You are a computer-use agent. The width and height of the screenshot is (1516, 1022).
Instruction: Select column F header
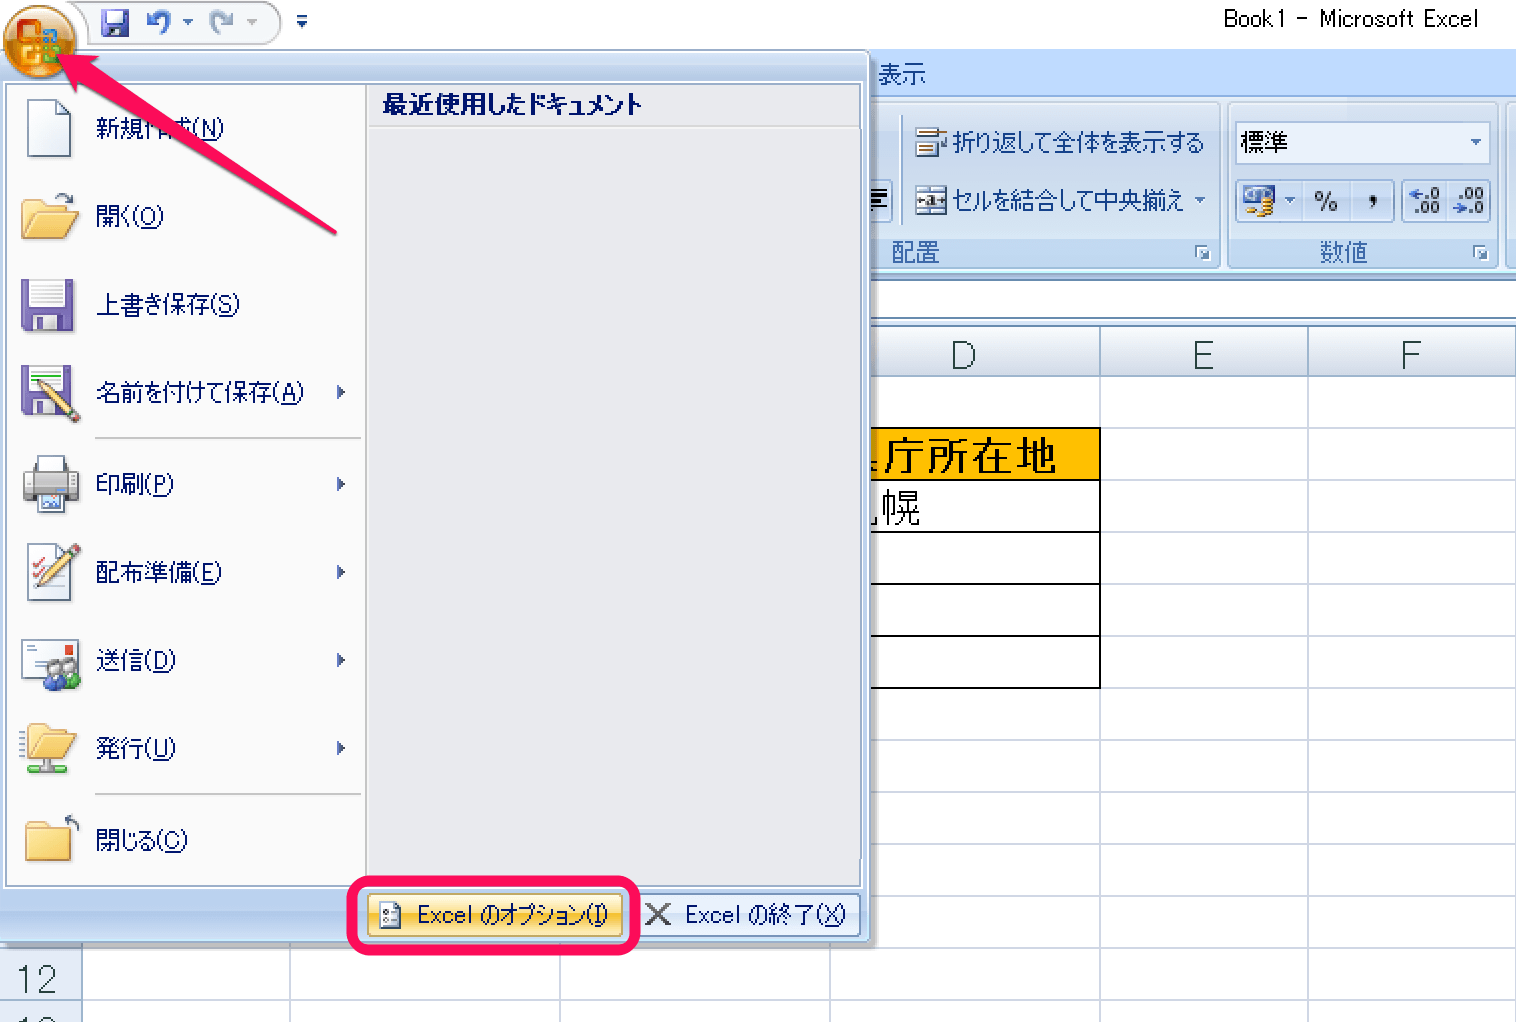coord(1412,354)
